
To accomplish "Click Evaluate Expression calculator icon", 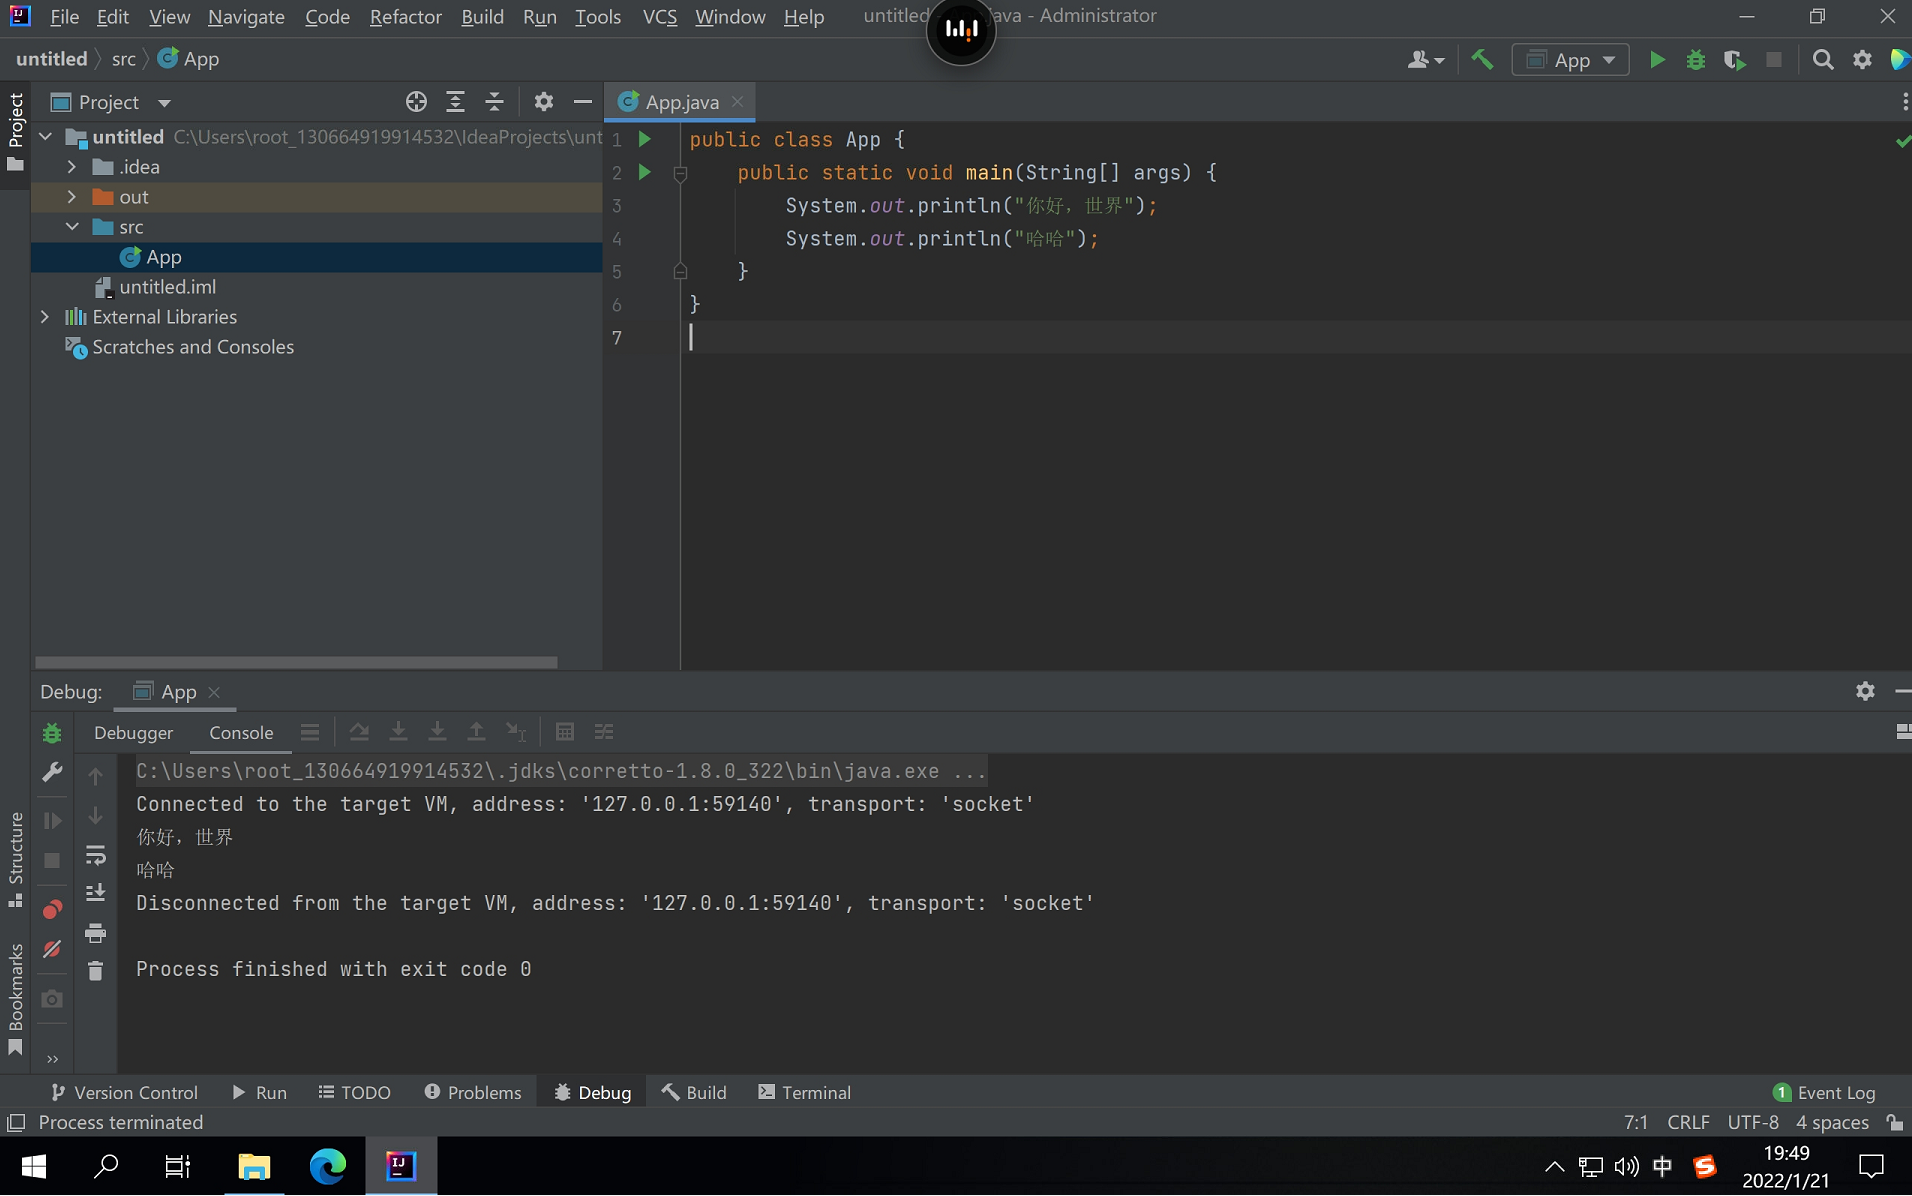I will point(565,732).
